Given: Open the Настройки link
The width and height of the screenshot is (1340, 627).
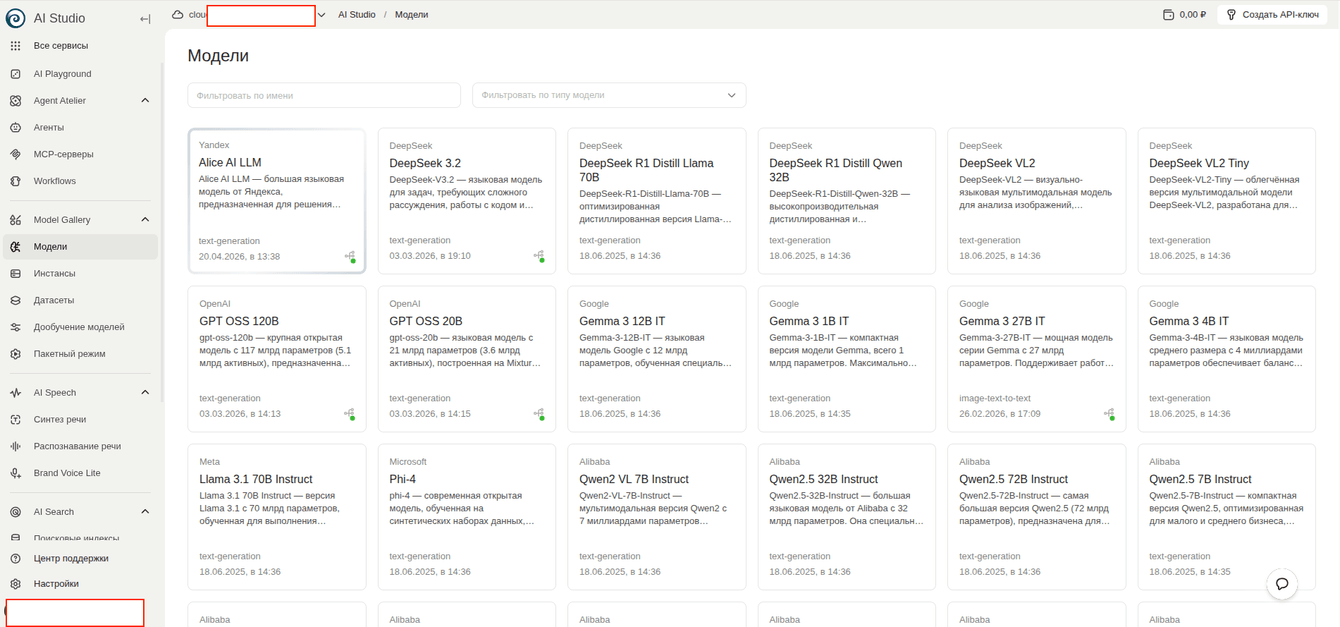Looking at the screenshot, I should tap(56, 584).
